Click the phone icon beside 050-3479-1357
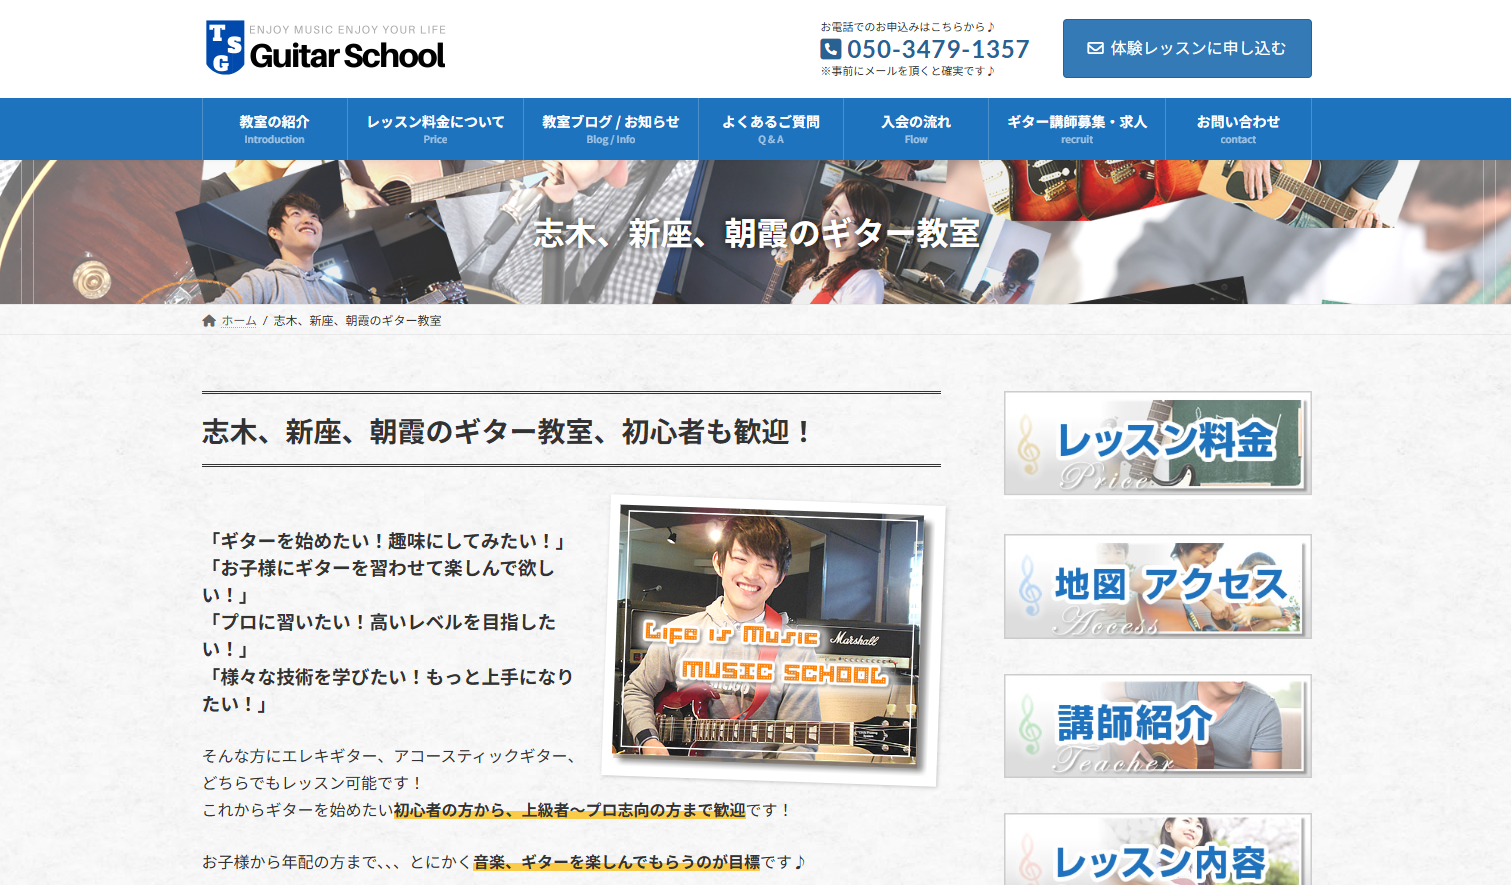Image resolution: width=1511 pixels, height=885 pixels. (830, 49)
